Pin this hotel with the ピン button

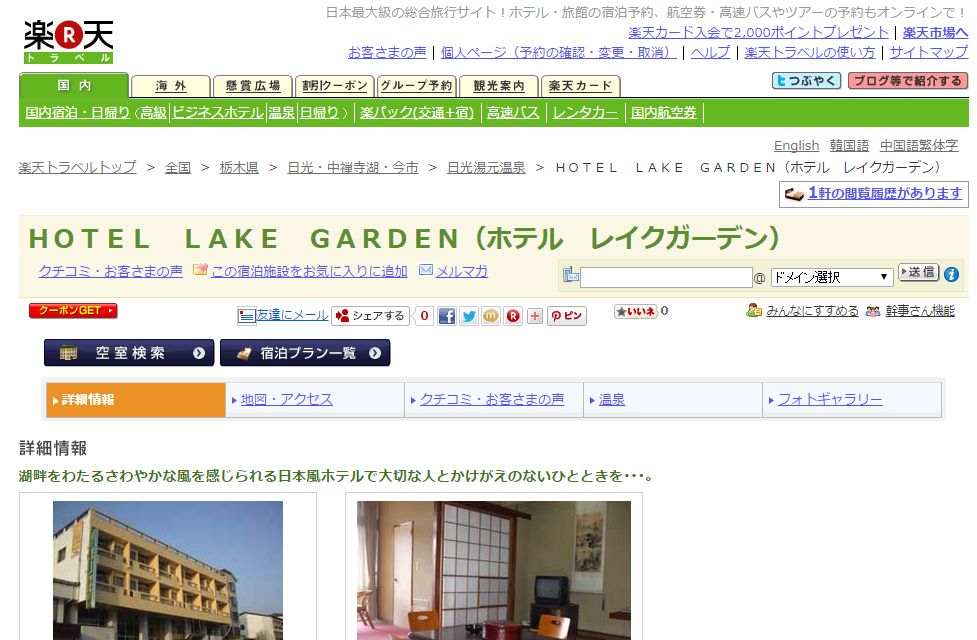tap(567, 316)
